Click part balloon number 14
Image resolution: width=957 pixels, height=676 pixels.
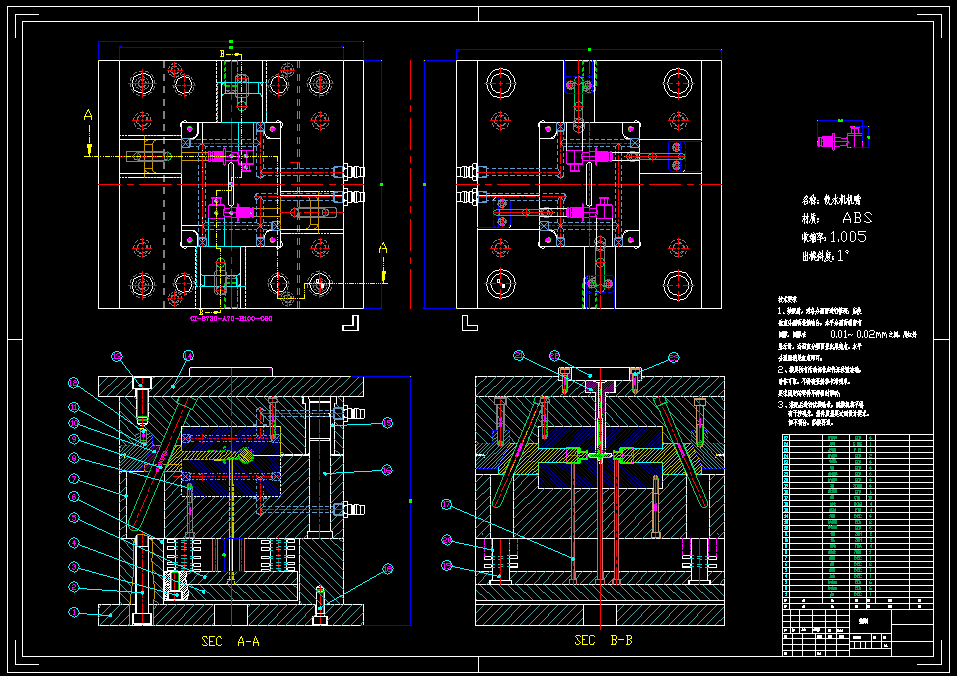(x=188, y=356)
